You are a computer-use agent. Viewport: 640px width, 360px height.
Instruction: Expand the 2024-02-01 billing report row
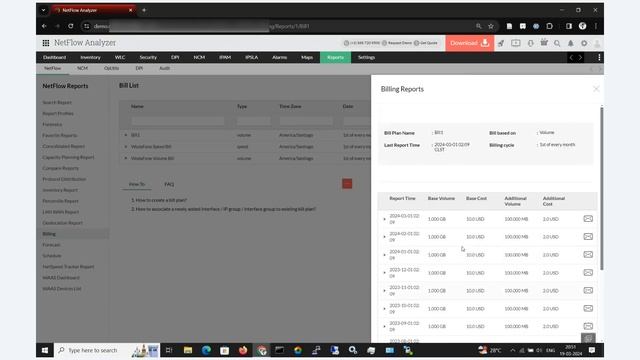tap(384, 237)
